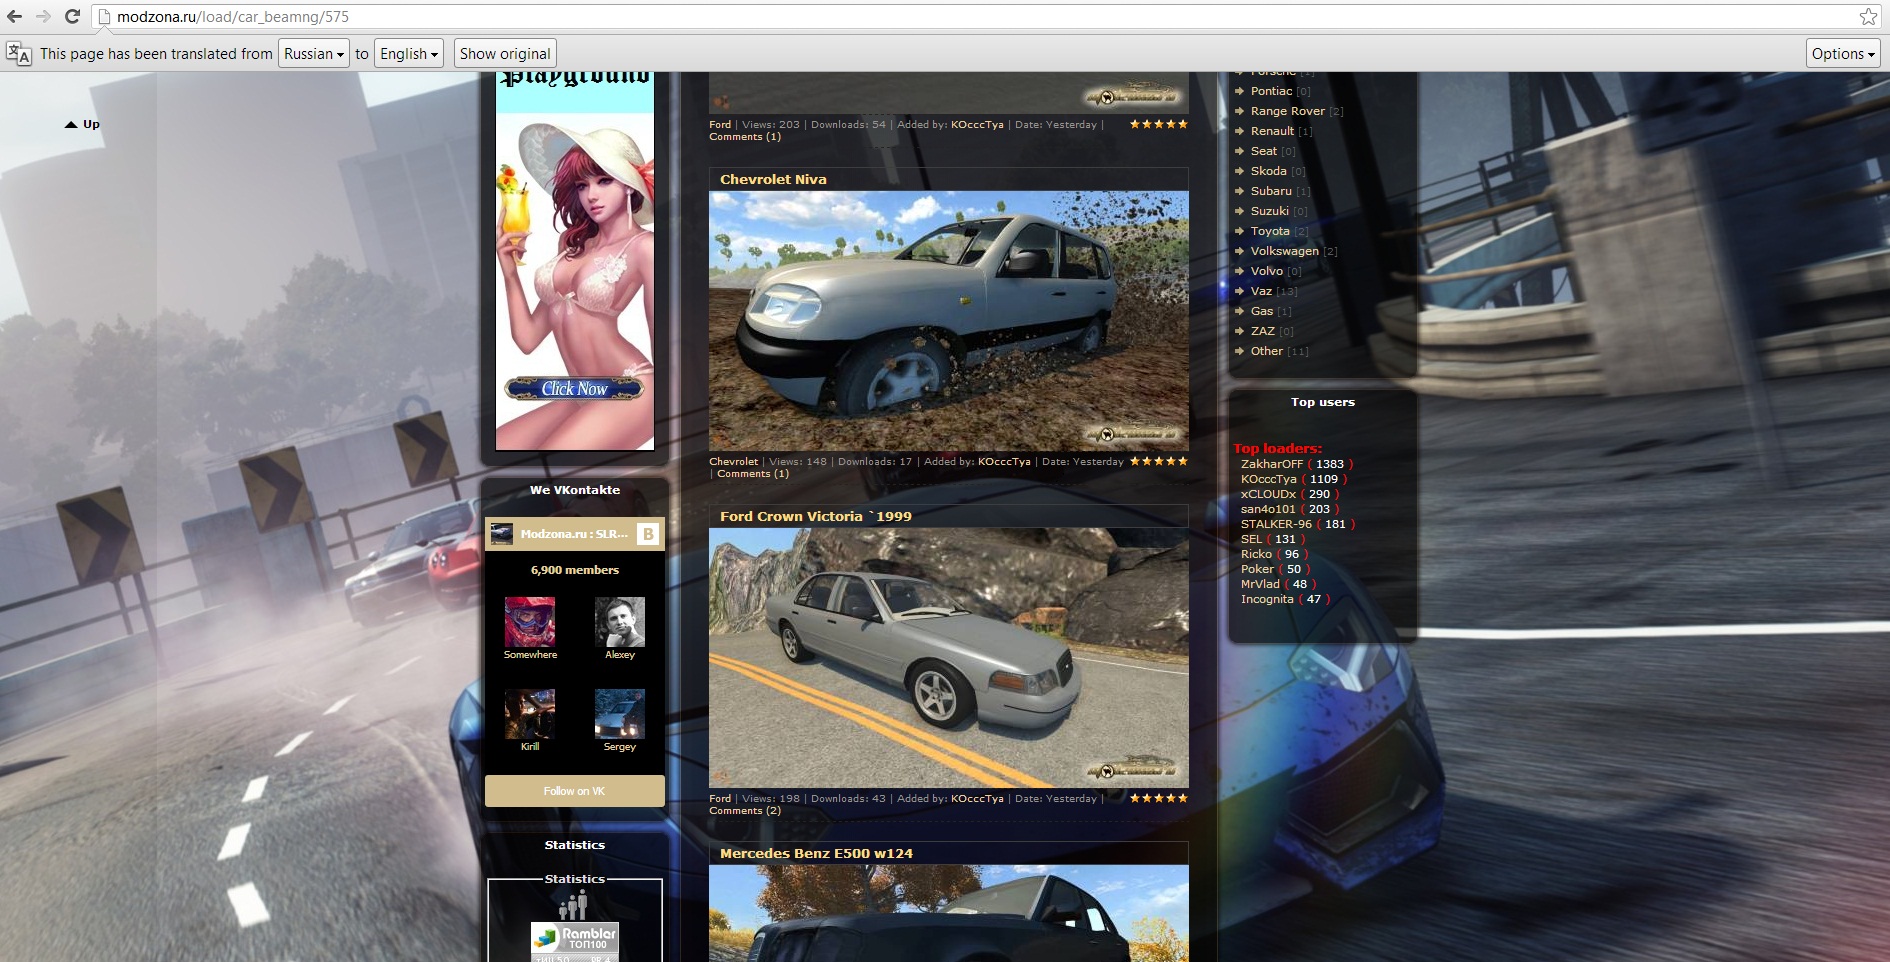Click the arrow bullet next to Other
This screenshot has height=962, width=1890.
click(1240, 351)
